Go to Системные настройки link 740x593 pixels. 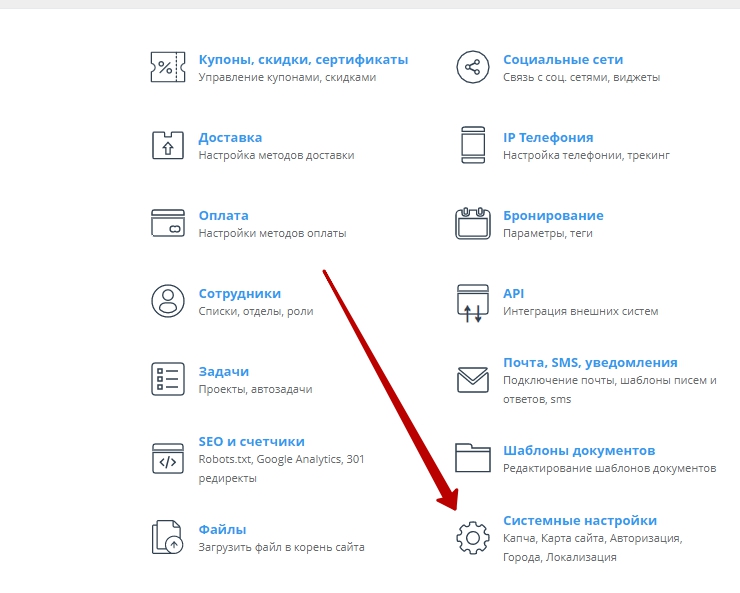tap(580, 521)
